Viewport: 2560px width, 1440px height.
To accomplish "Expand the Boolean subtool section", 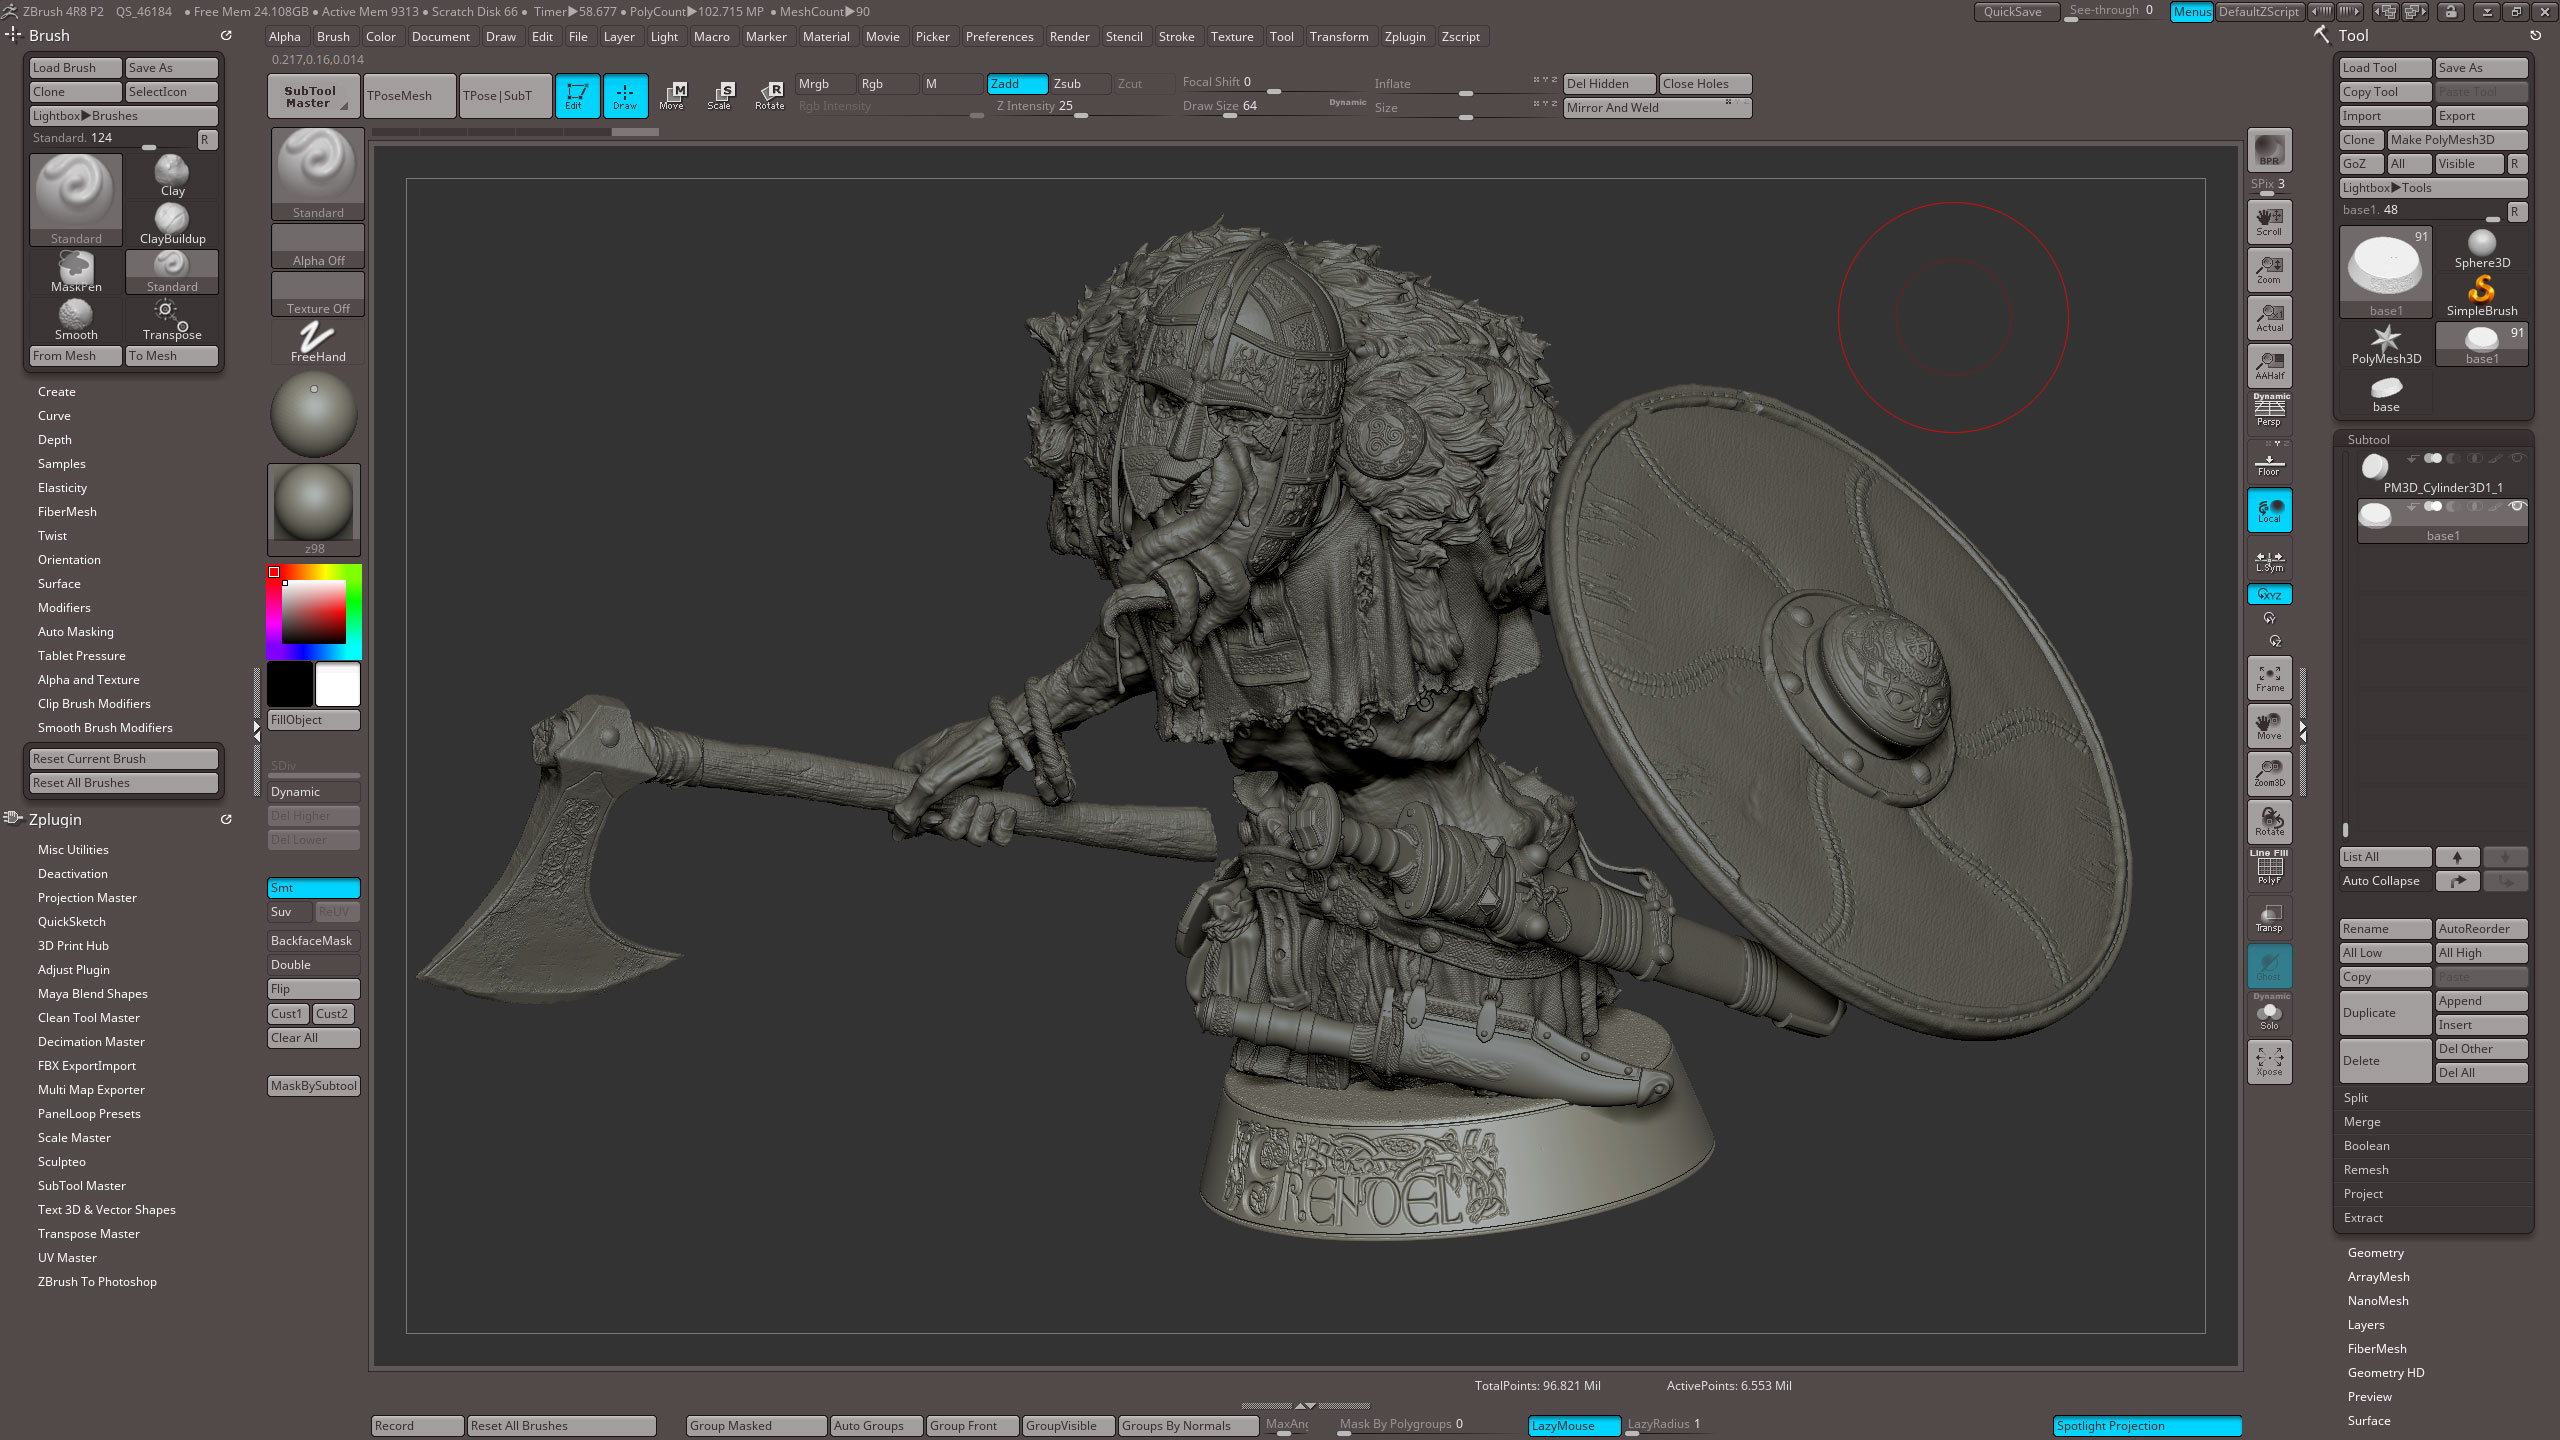I will point(2366,1146).
